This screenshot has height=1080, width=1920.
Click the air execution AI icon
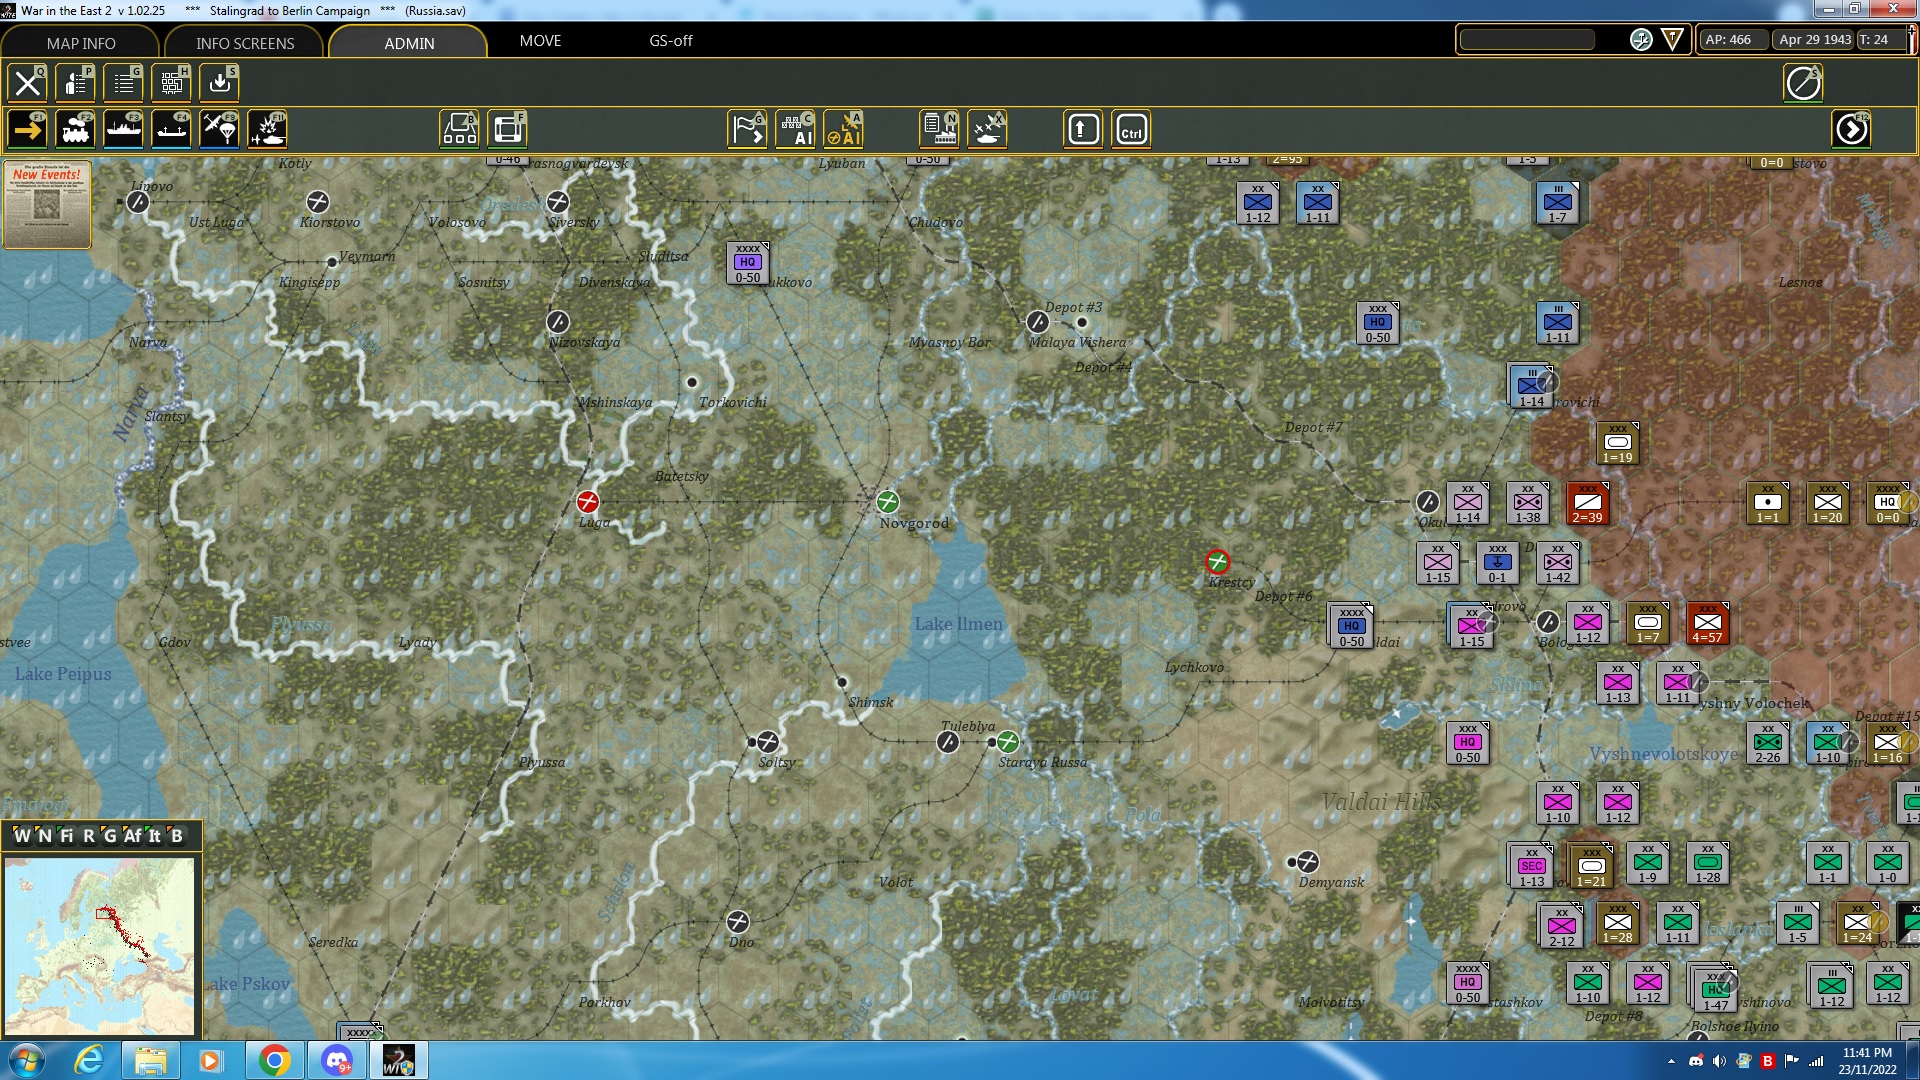(843, 130)
